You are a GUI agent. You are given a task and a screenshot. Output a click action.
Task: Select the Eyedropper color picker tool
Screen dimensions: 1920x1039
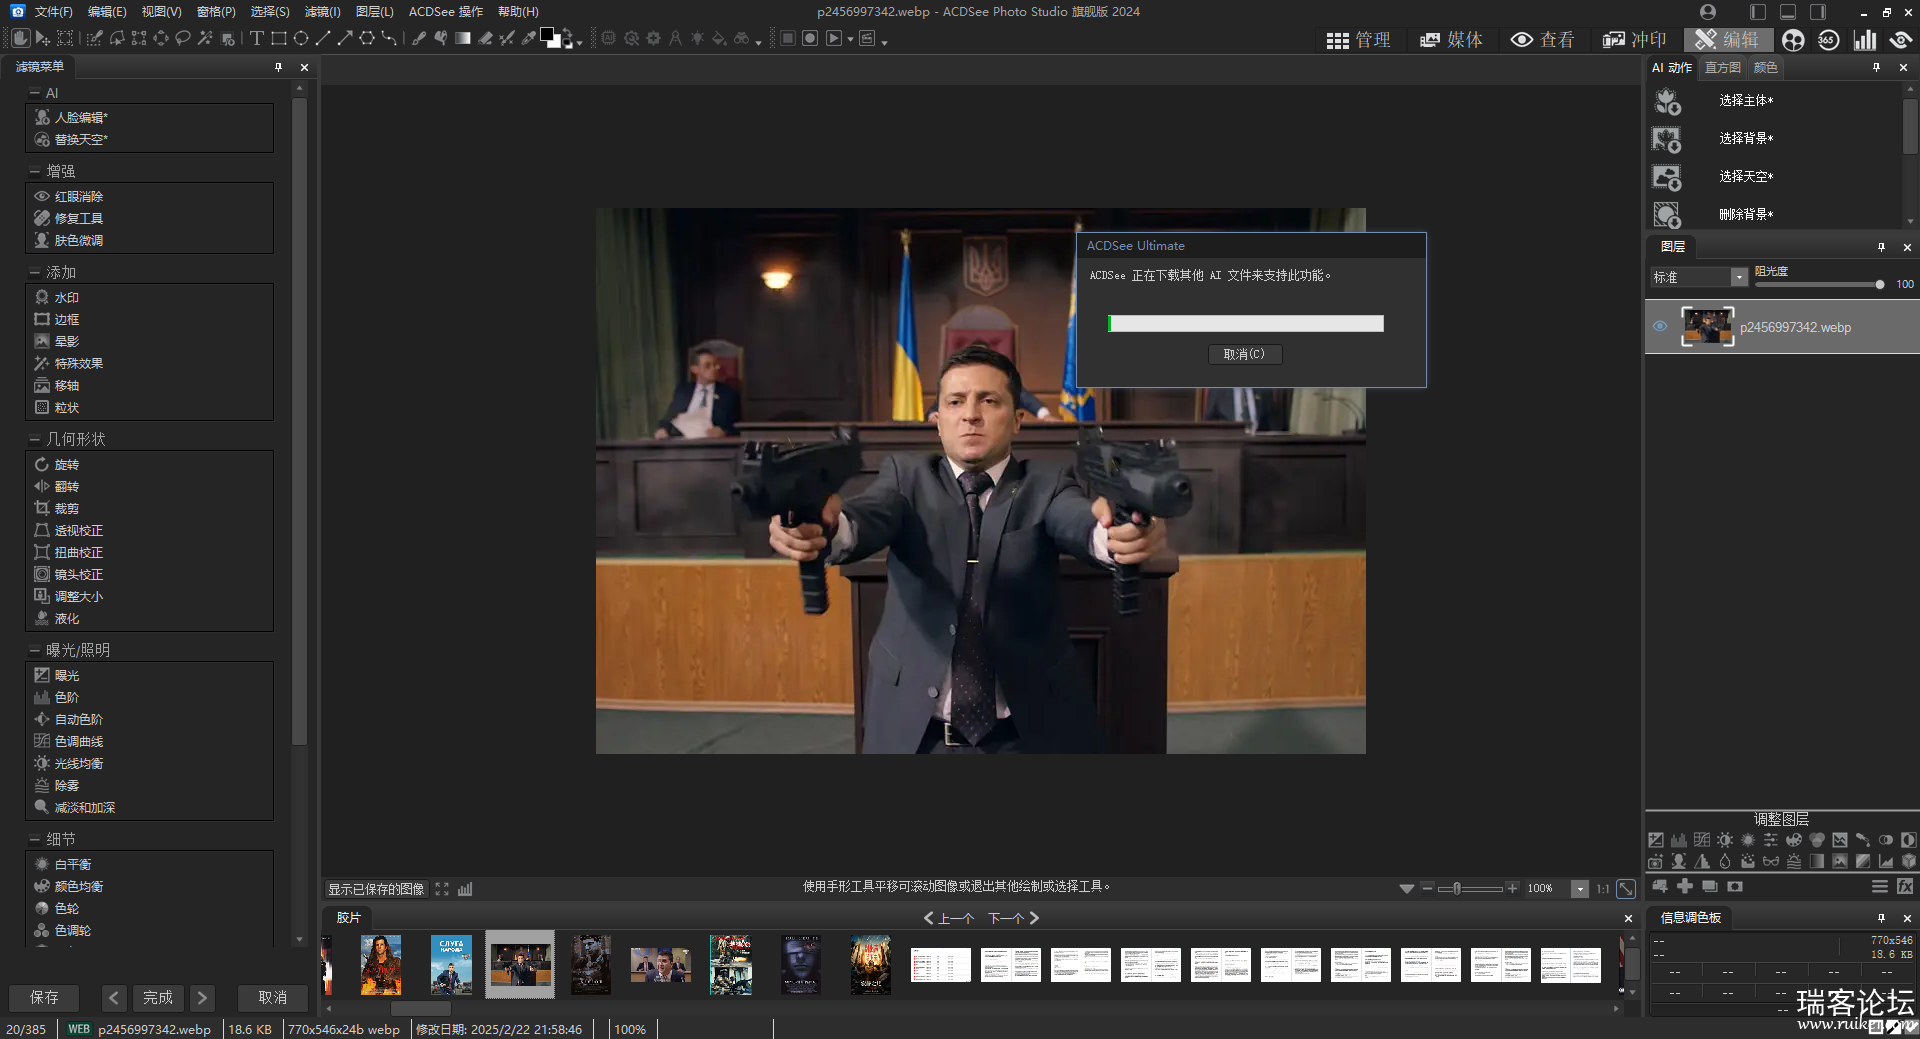coord(528,38)
